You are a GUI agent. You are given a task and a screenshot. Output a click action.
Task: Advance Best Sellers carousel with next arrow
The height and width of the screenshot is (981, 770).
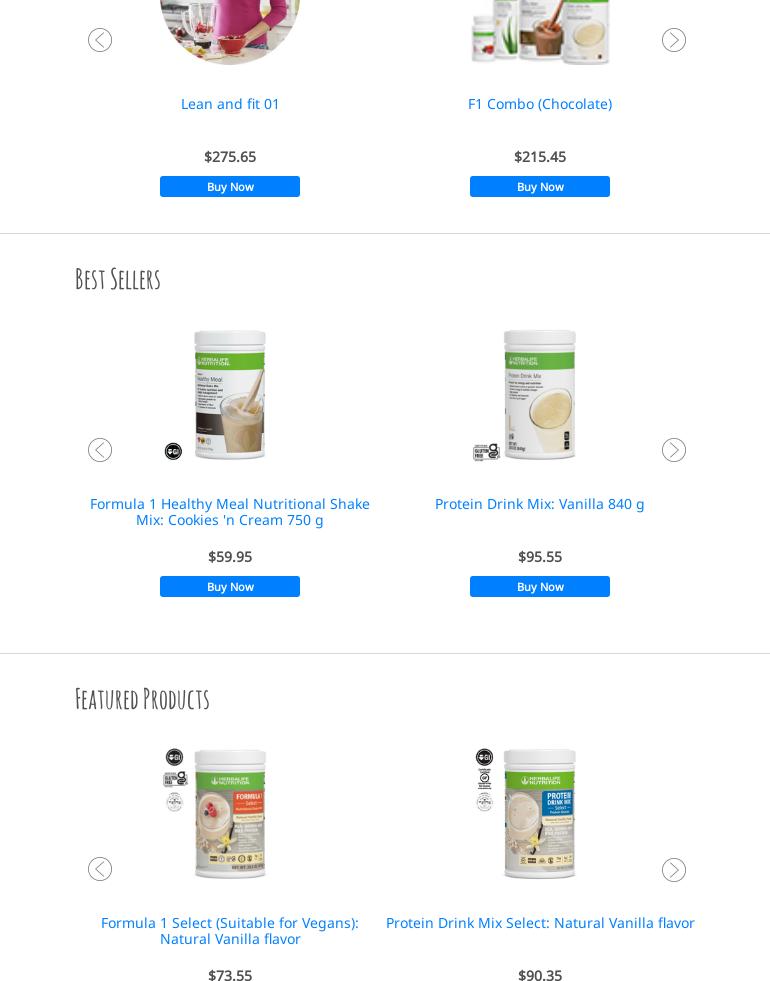click(674, 450)
